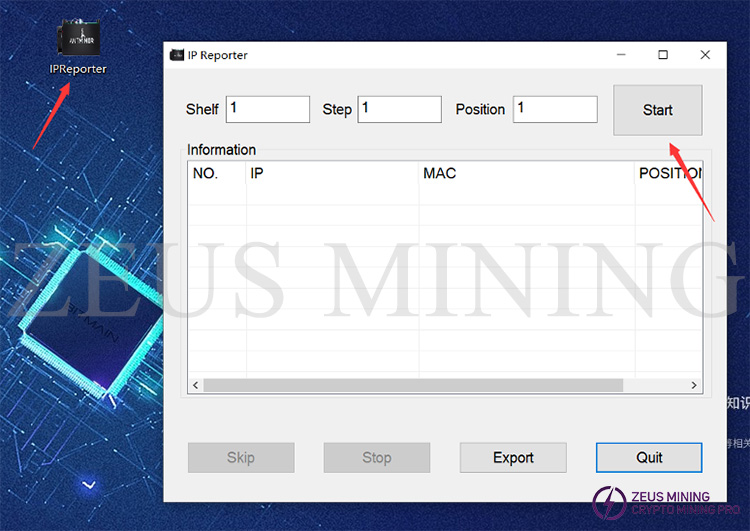Close the IP Reporter window
Image resolution: width=750 pixels, height=531 pixels.
707,55
